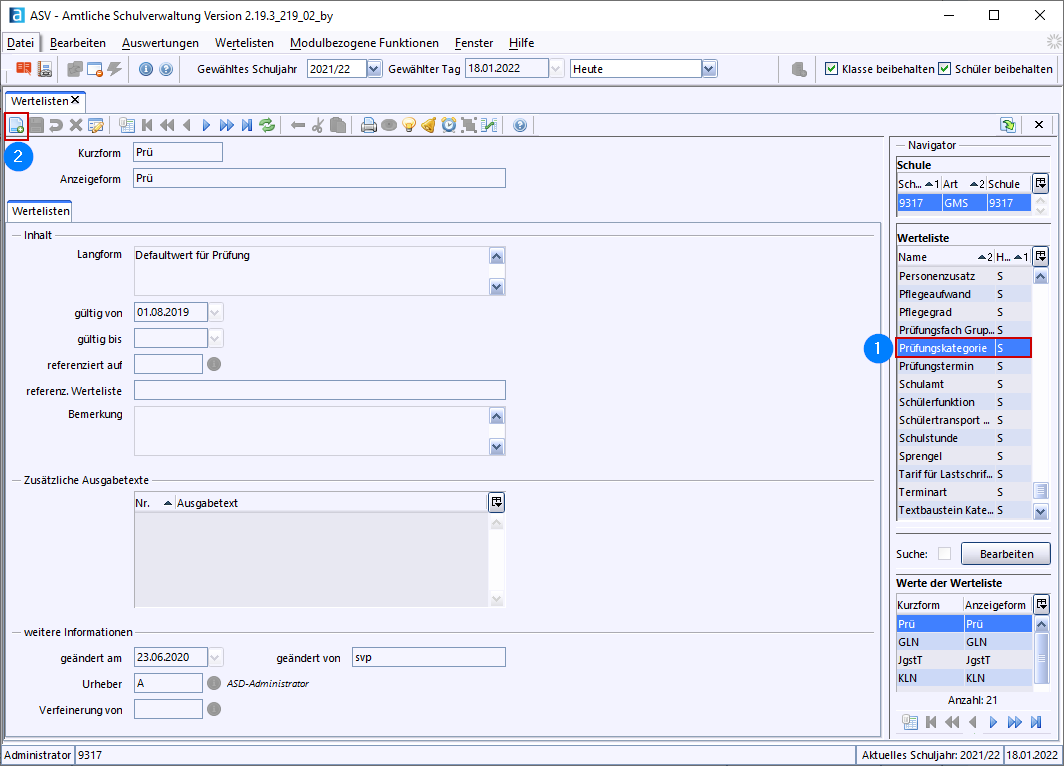Click info icon next to referenziert auf

tap(214, 364)
